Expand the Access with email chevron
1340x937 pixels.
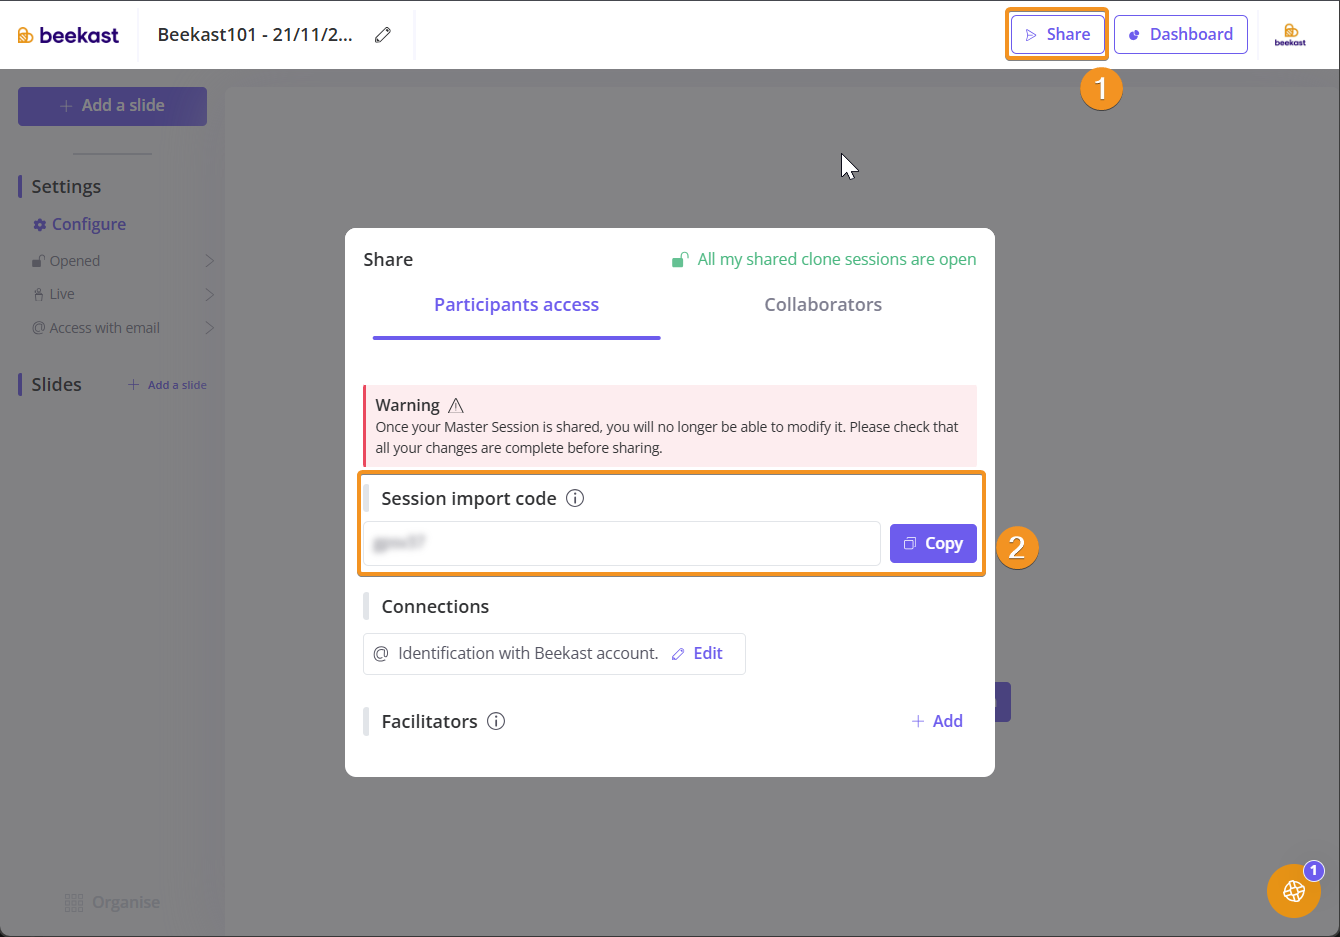[209, 328]
